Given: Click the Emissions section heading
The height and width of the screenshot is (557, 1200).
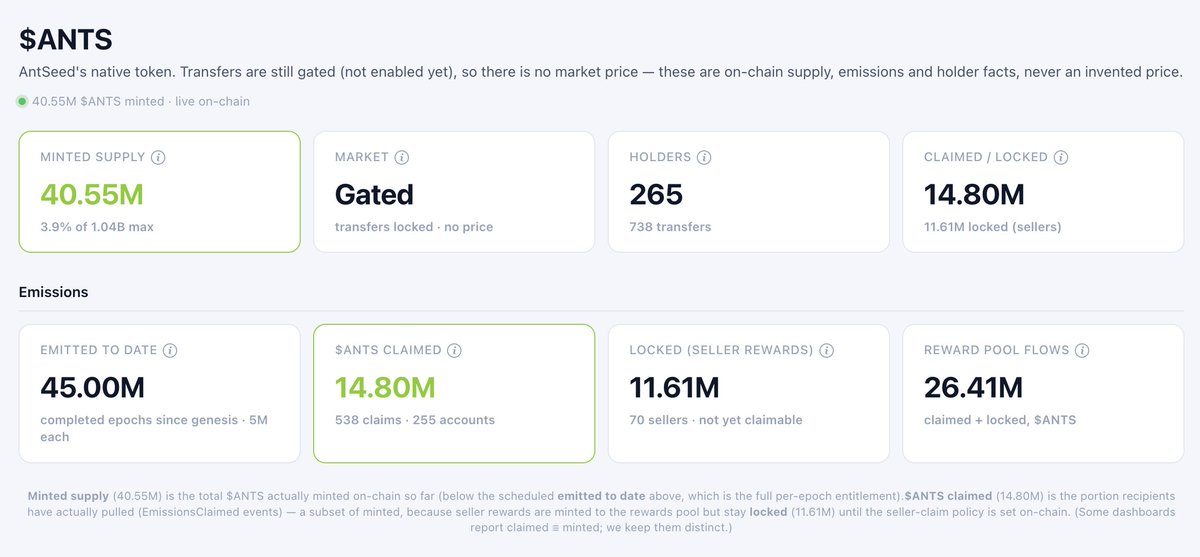Looking at the screenshot, I should (x=54, y=292).
